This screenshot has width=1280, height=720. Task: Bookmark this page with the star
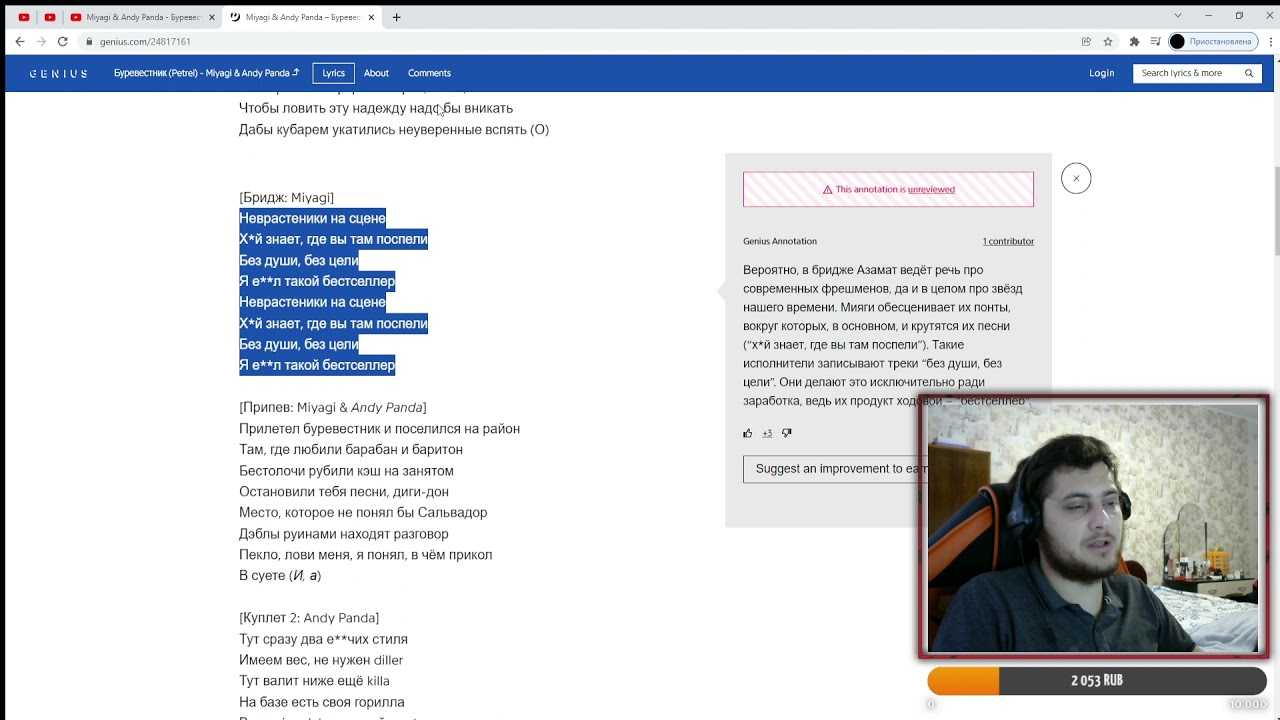coord(1108,41)
